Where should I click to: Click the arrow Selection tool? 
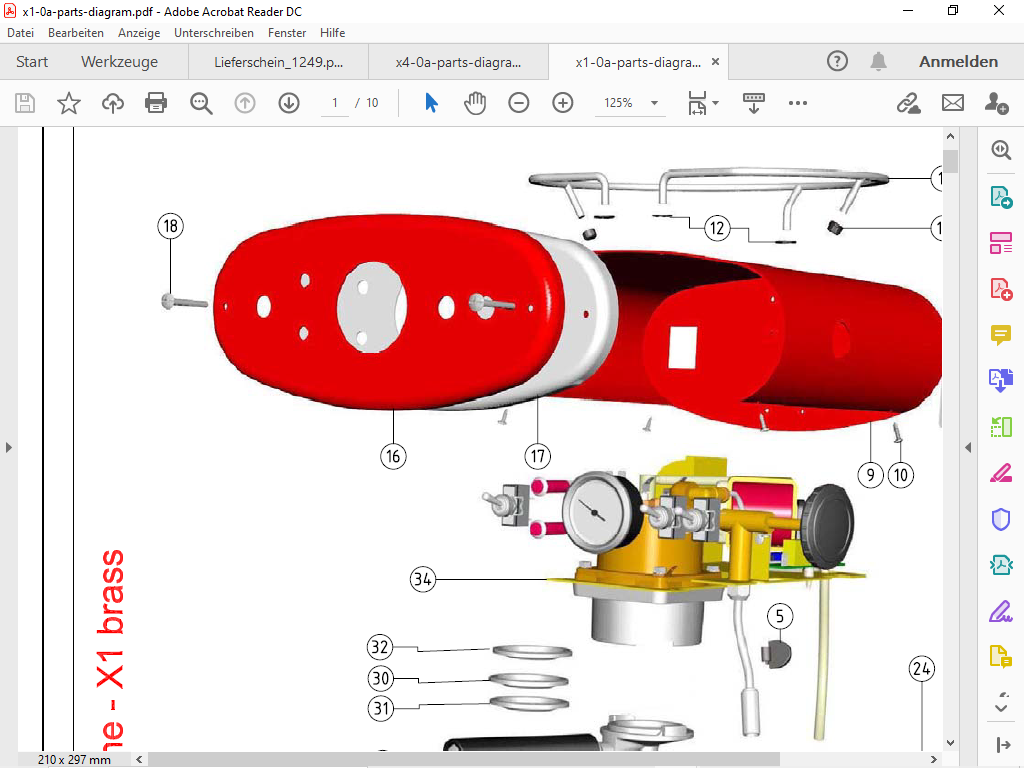431,103
